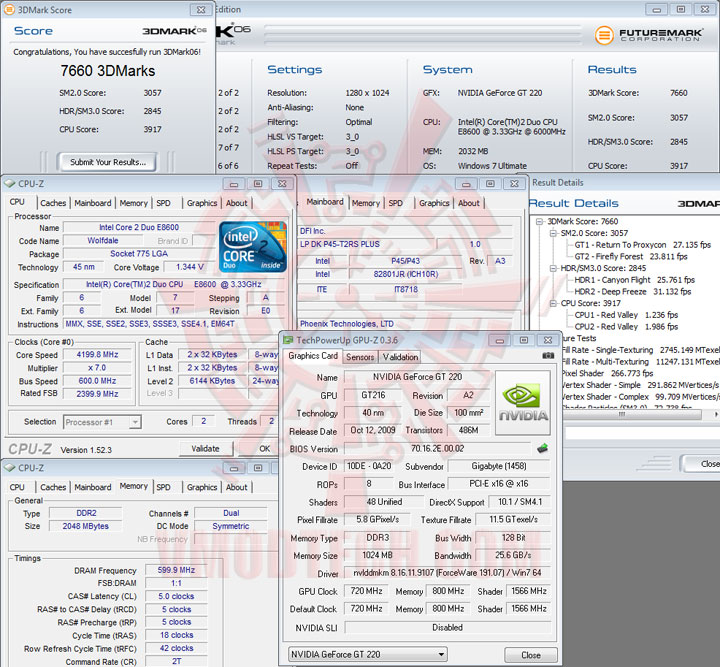
Task: Click the 3DMark Score window title icon
Action: point(8,9)
